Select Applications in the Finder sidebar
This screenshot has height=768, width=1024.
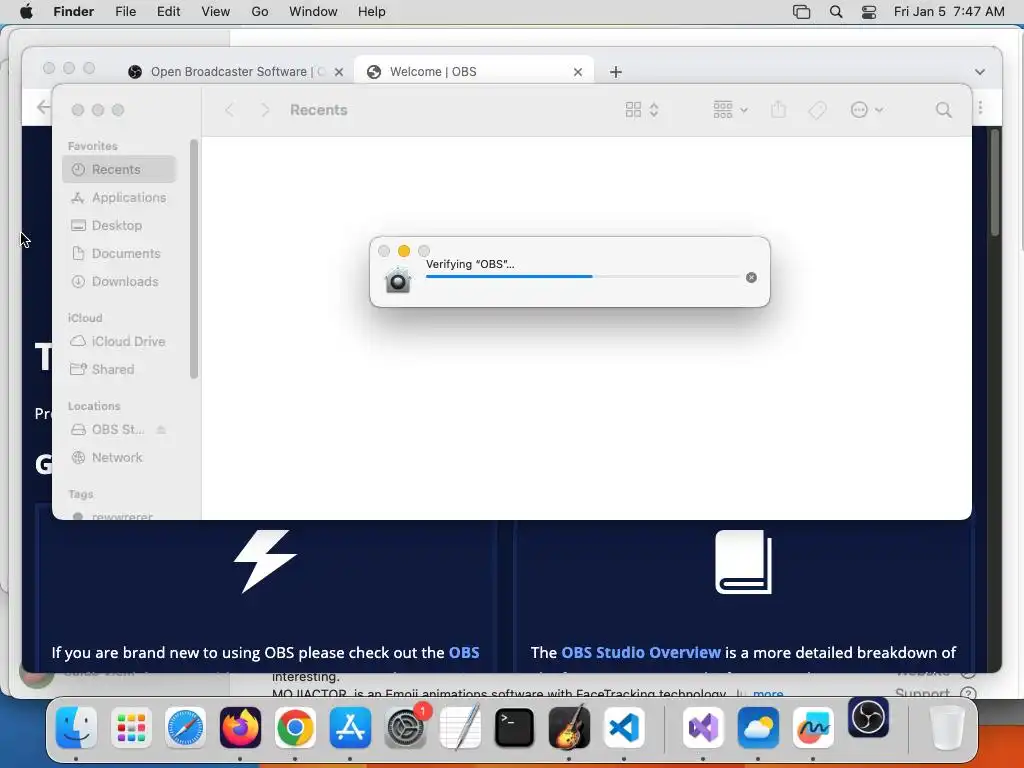(120, 197)
